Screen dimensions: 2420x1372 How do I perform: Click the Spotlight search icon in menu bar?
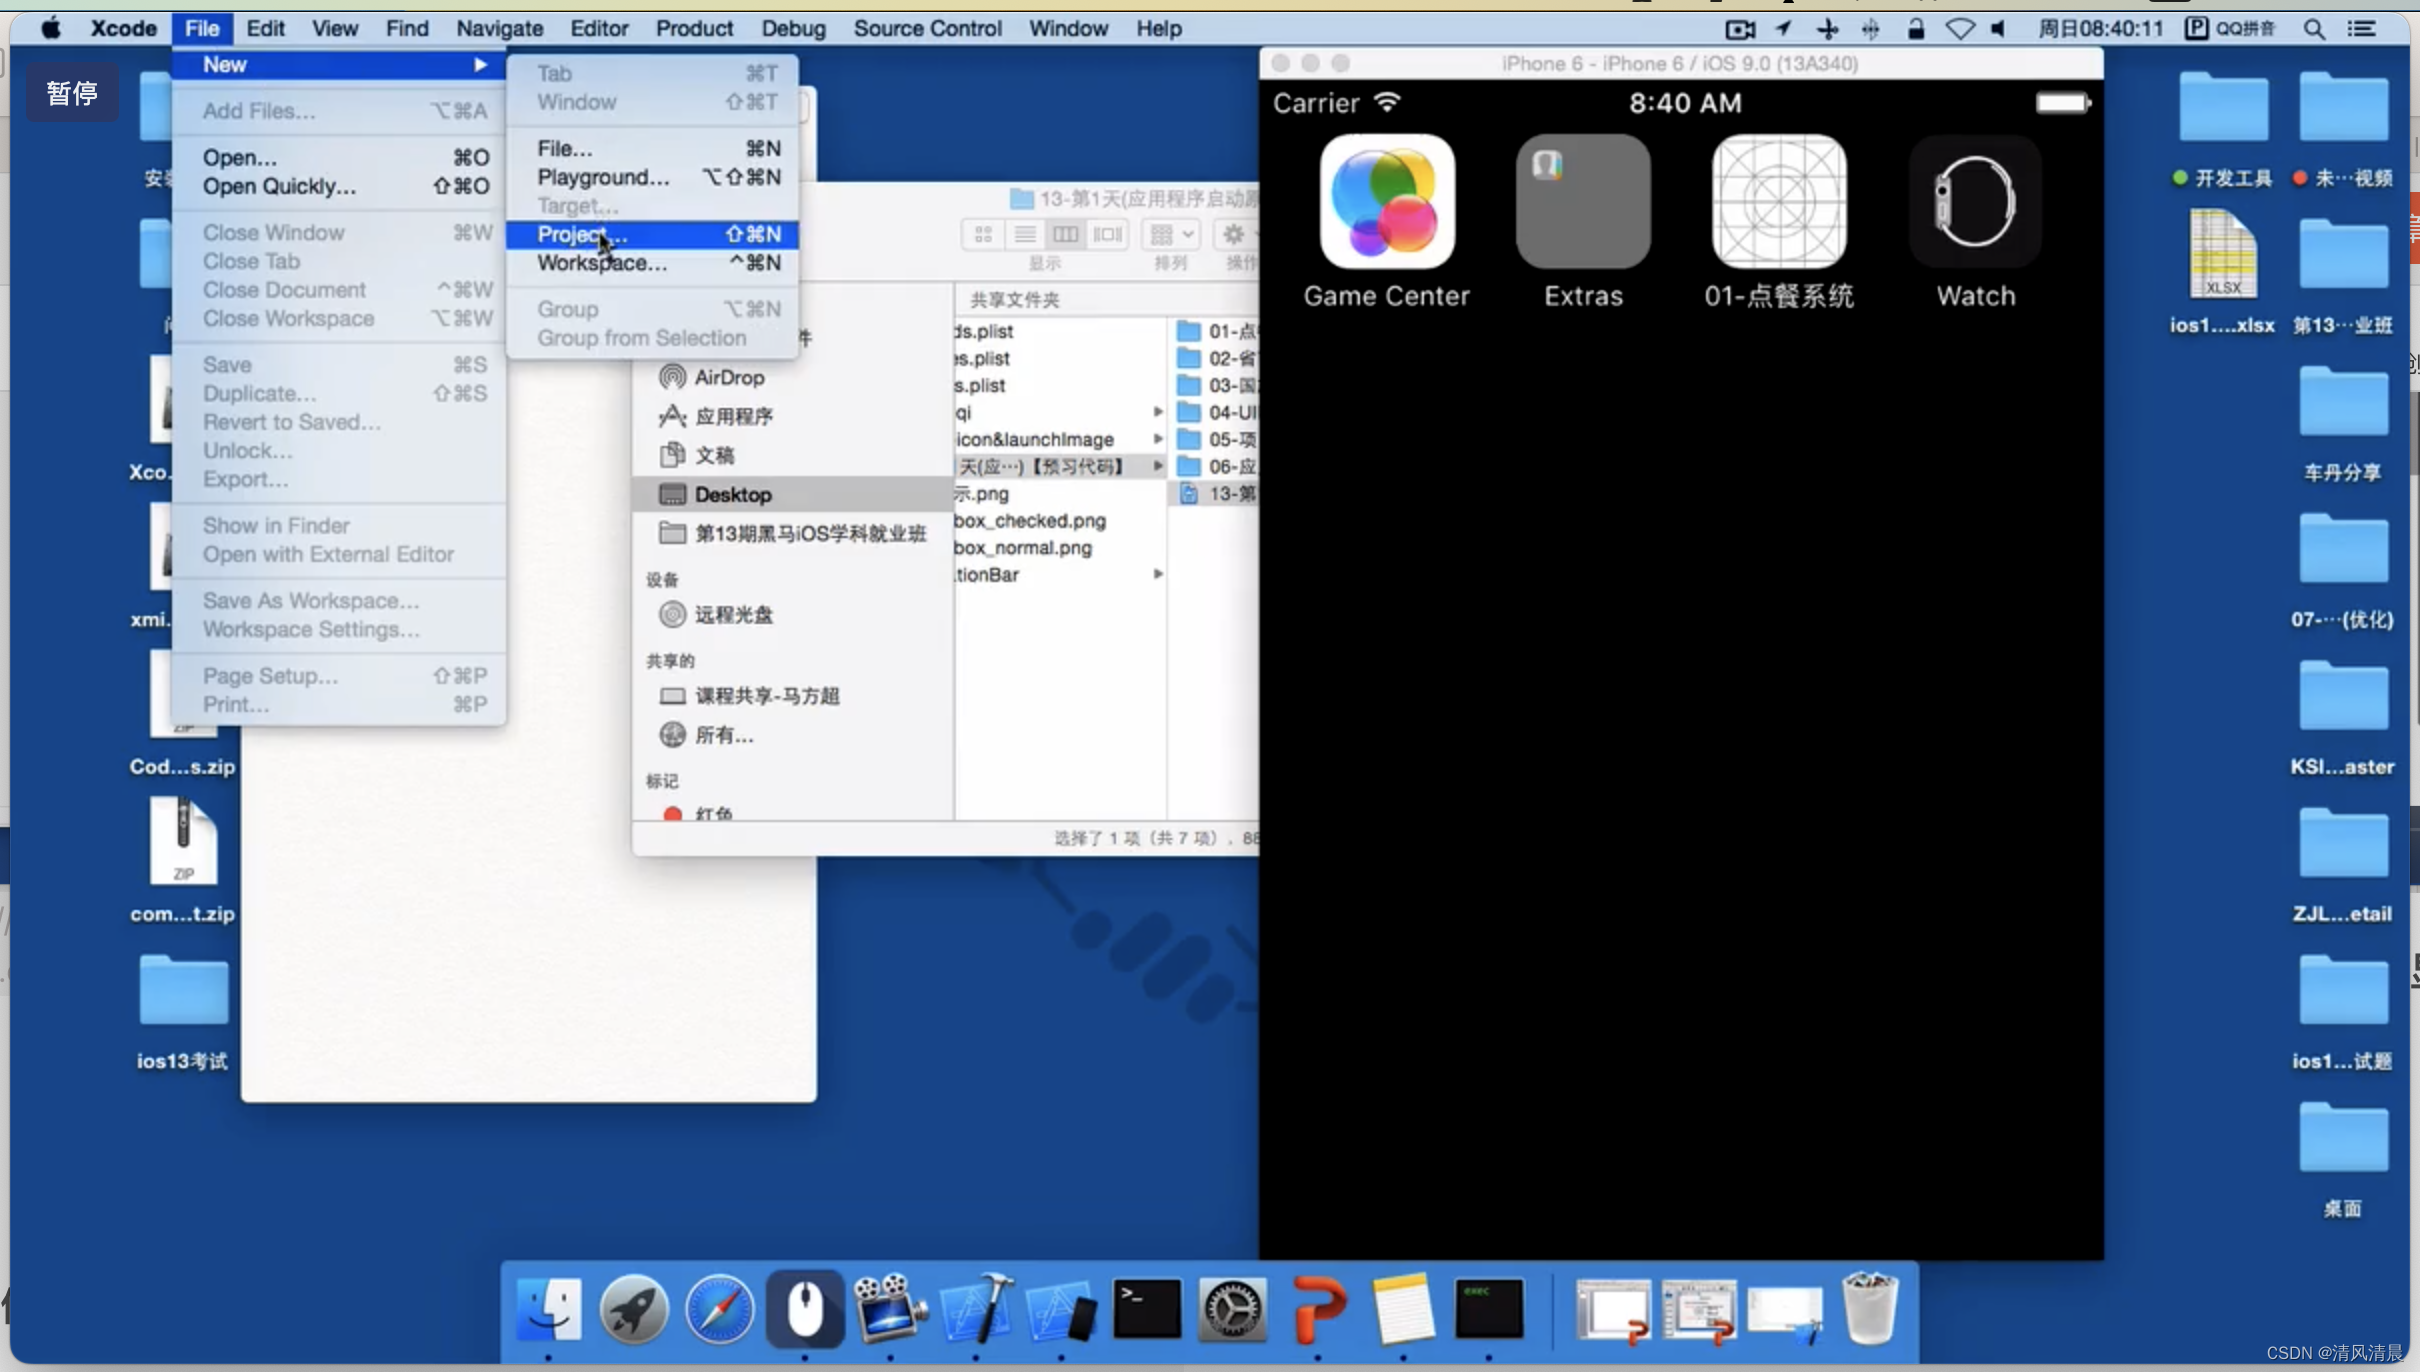[2313, 29]
